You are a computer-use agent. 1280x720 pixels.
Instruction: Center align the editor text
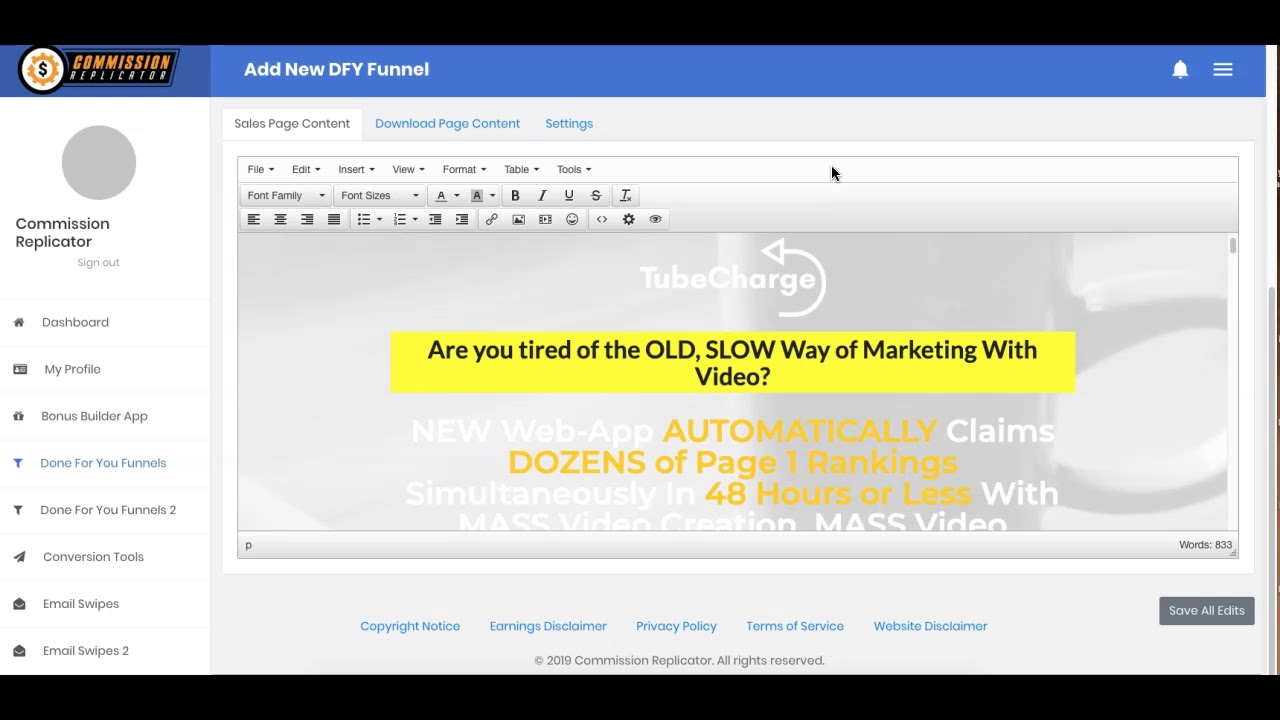[281, 219]
